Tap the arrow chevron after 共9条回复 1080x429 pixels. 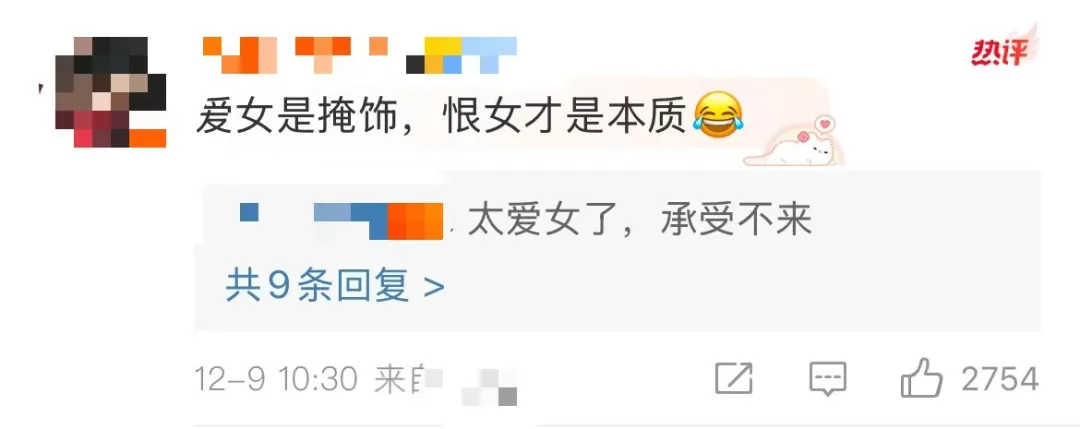coord(434,287)
